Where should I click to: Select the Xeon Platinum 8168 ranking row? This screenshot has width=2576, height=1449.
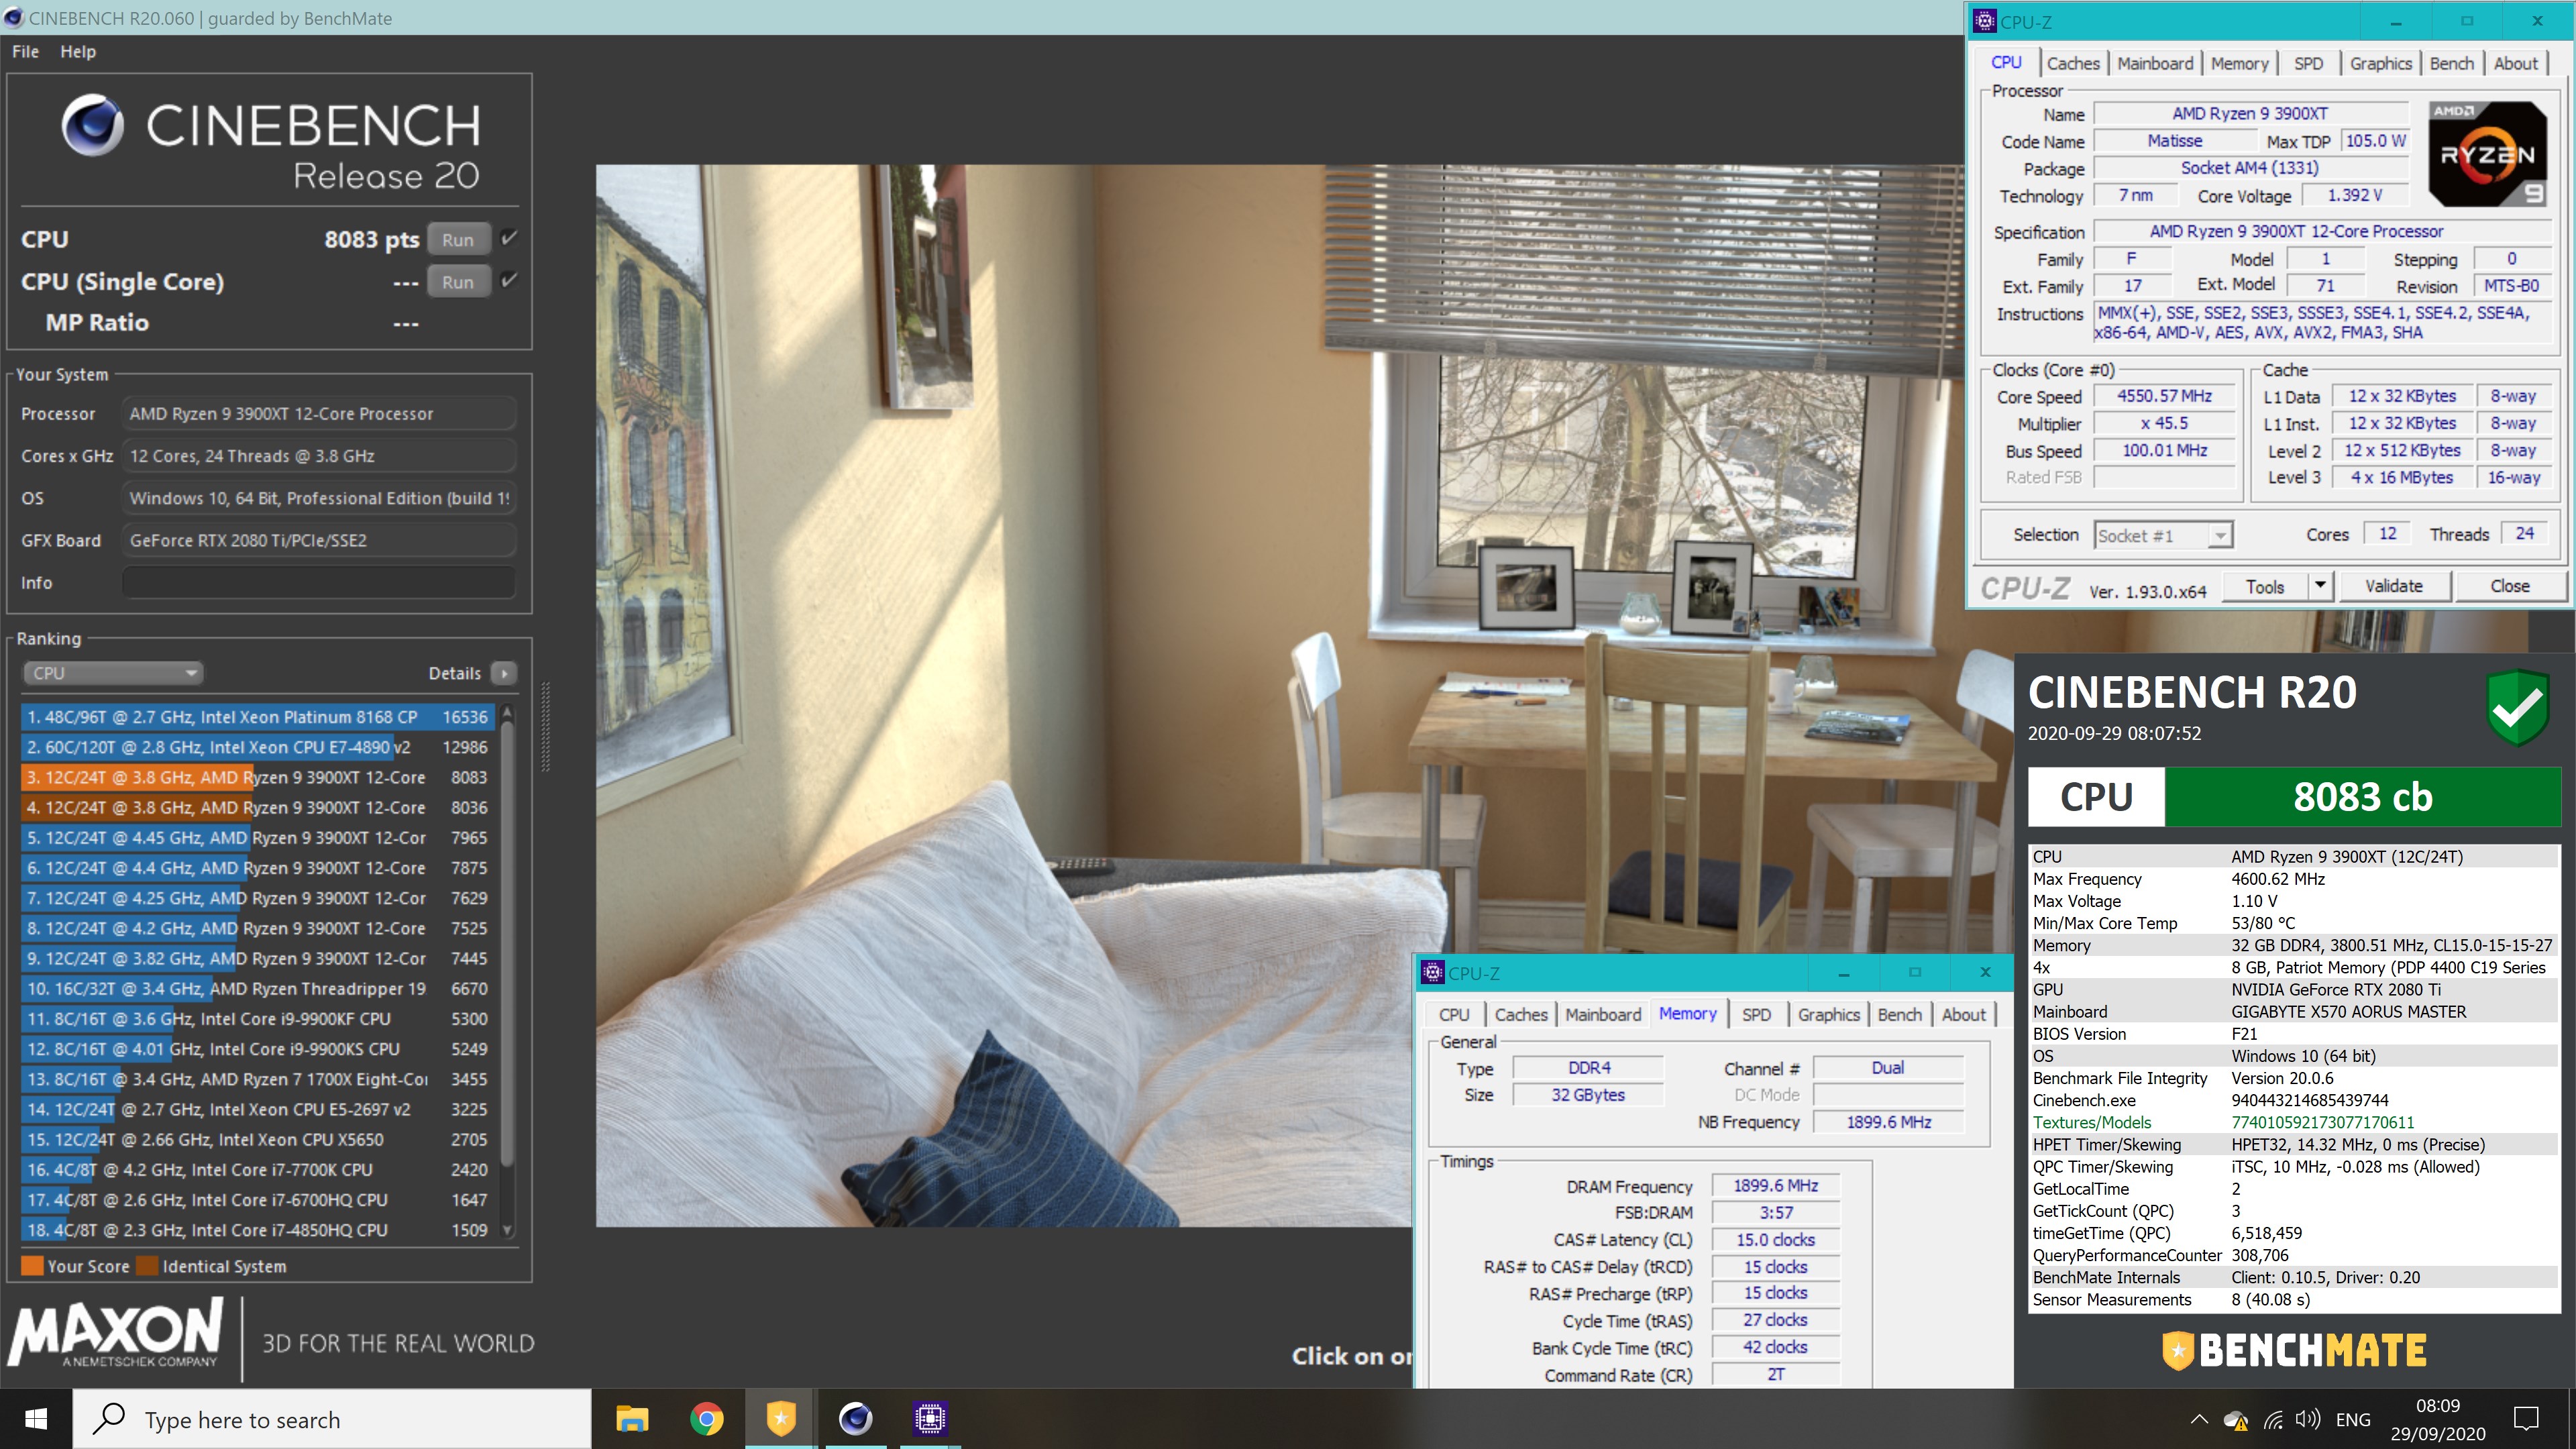pyautogui.click(x=257, y=717)
